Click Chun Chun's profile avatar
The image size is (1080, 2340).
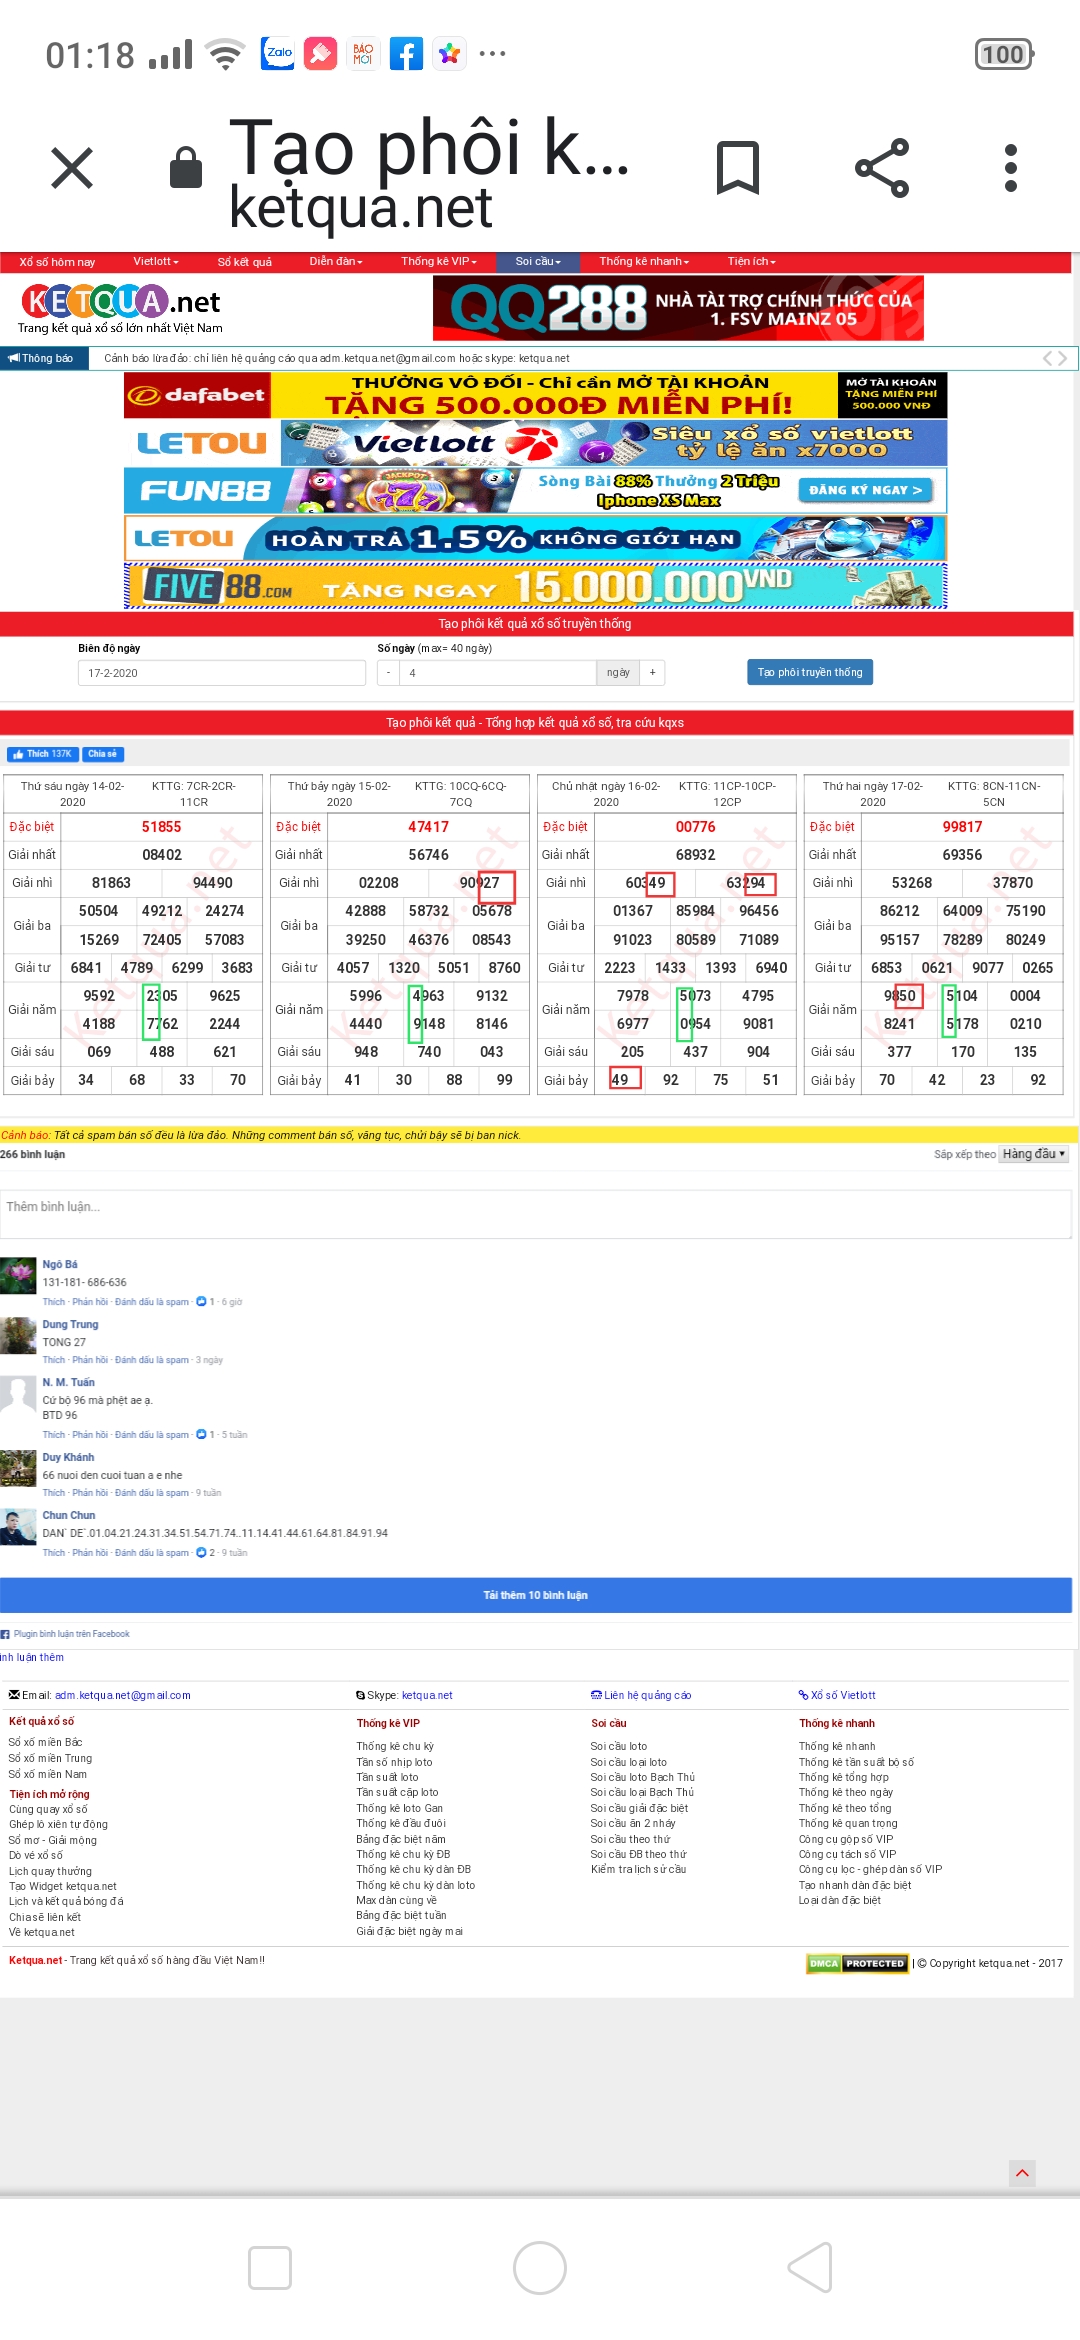tap(18, 1526)
